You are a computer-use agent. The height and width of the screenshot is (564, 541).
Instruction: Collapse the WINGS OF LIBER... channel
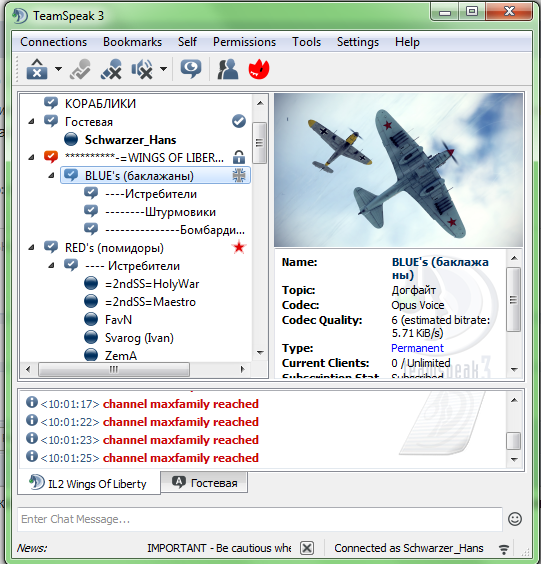[32, 158]
